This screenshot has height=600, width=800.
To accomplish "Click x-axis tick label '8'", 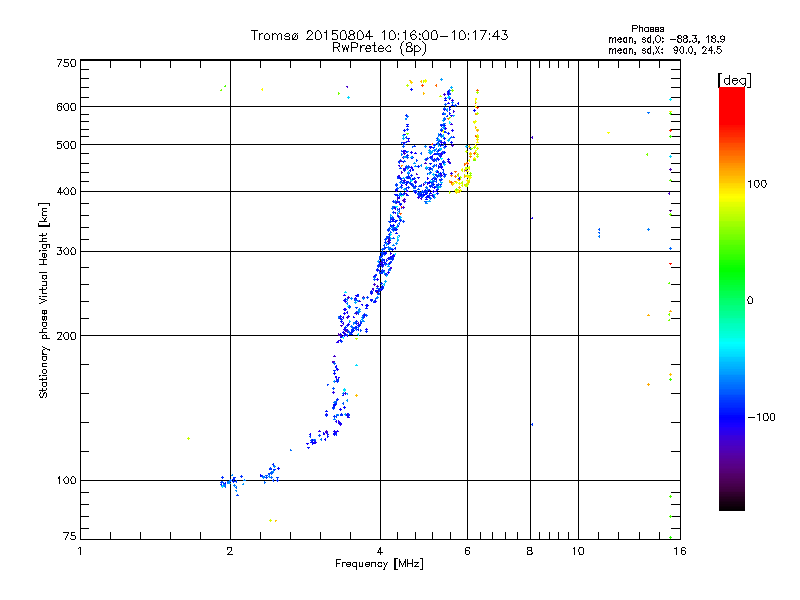I will pos(530,551).
